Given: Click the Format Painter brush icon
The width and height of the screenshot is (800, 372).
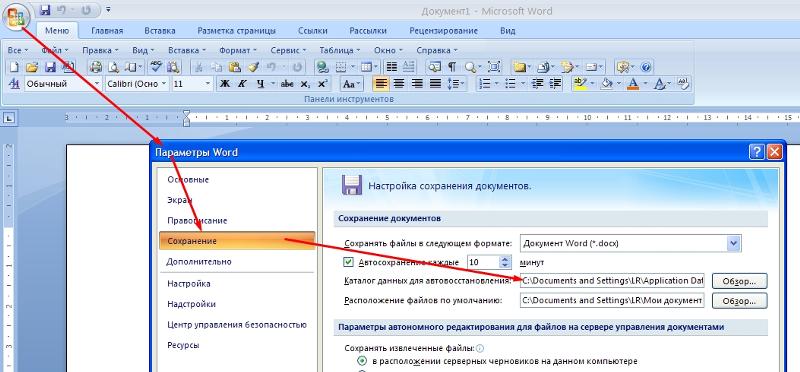Looking at the screenshot, I should click(x=254, y=67).
